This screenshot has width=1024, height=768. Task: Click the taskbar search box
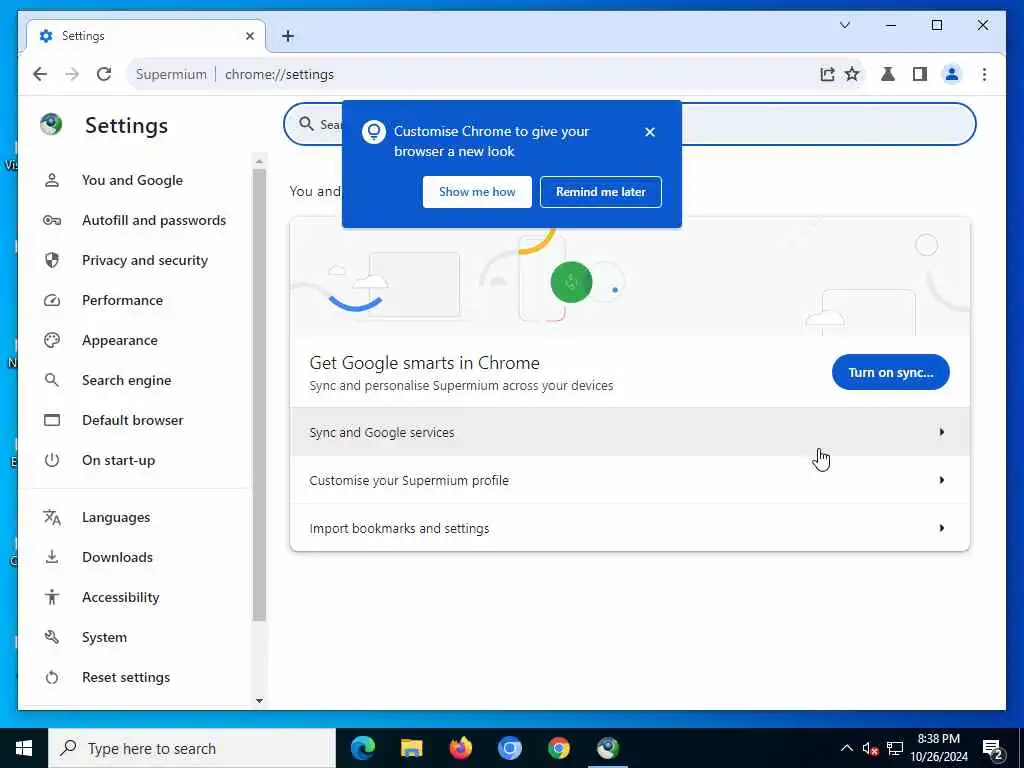pos(191,748)
